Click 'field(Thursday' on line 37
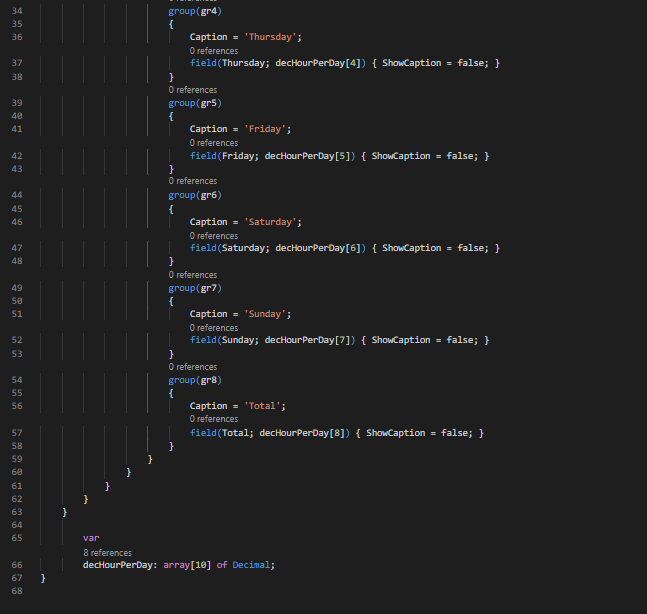This screenshot has width=647, height=614. (227, 63)
